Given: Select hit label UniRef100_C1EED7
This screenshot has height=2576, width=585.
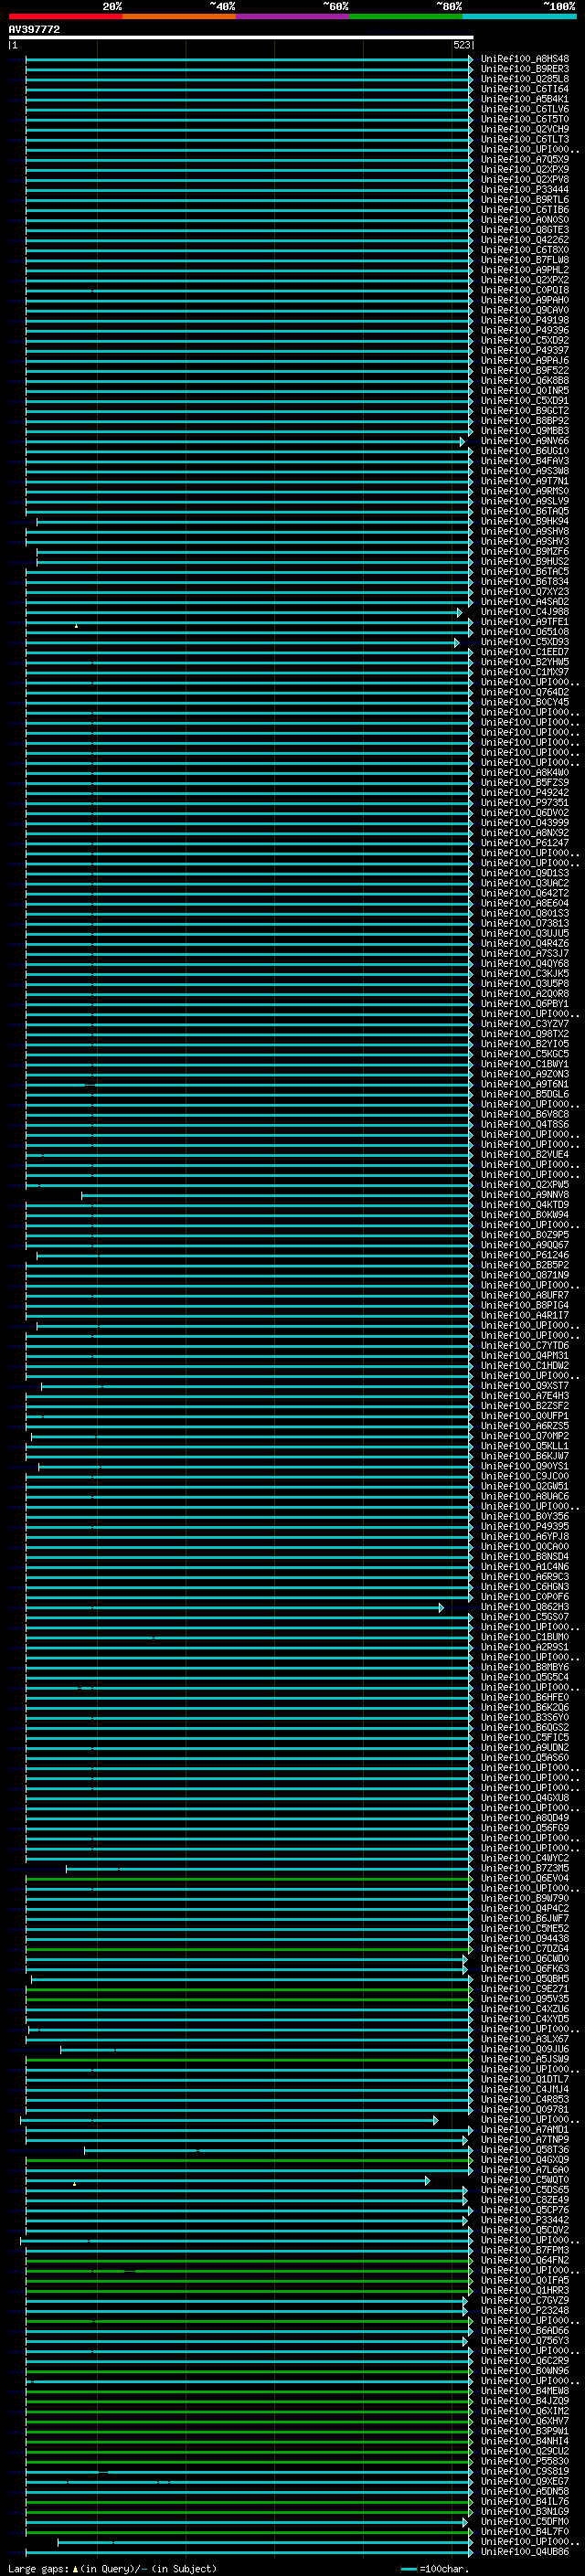Looking at the screenshot, I should (524, 652).
